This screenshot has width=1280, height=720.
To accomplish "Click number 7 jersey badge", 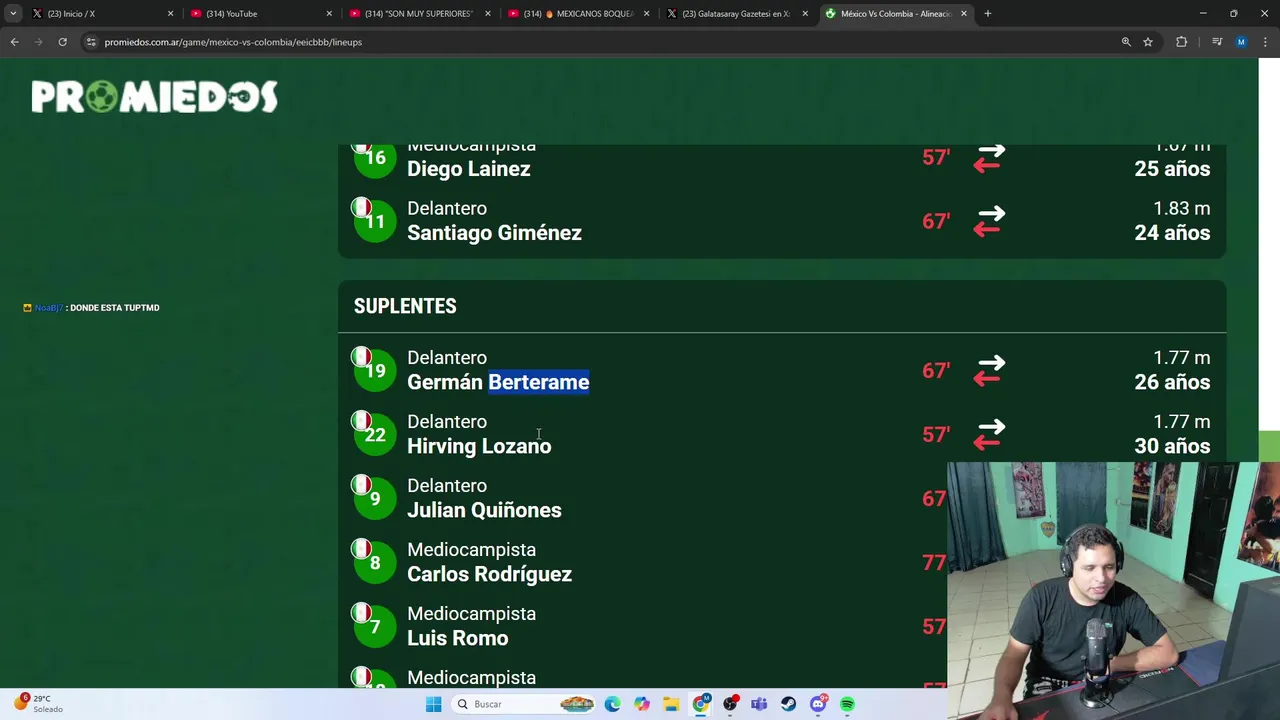I will (x=375, y=626).
